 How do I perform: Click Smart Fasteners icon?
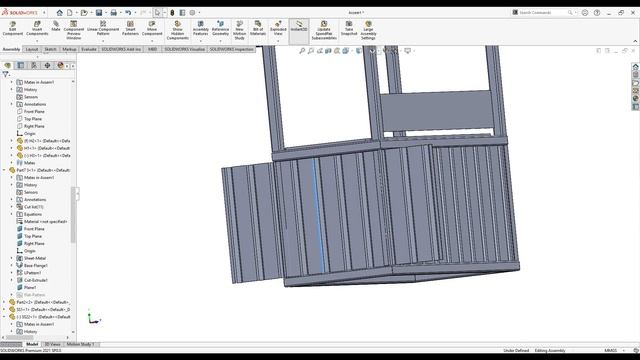[130, 29]
